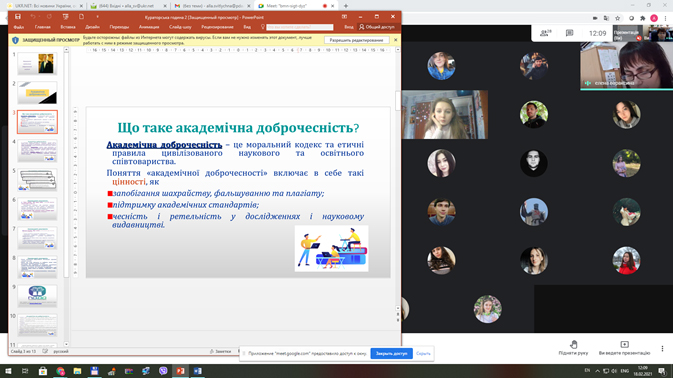Open the Meet chat icon
Image resolution: width=673 pixels, height=378 pixels.
pyautogui.click(x=570, y=33)
